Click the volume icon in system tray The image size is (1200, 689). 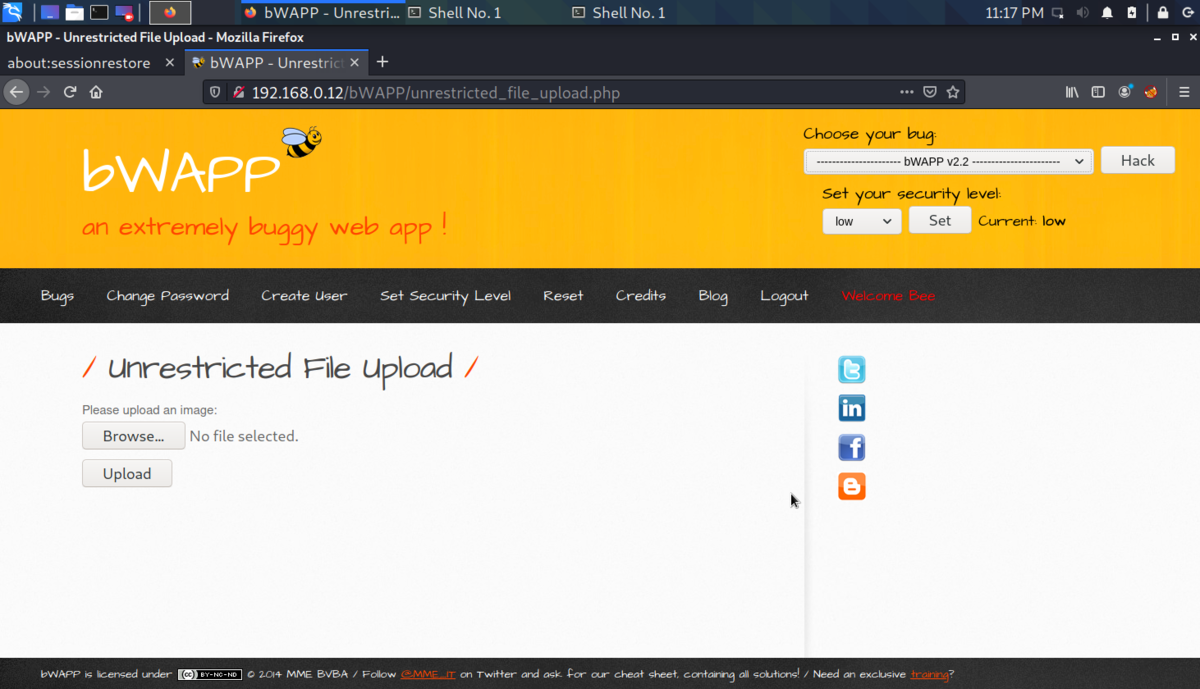click(1083, 13)
